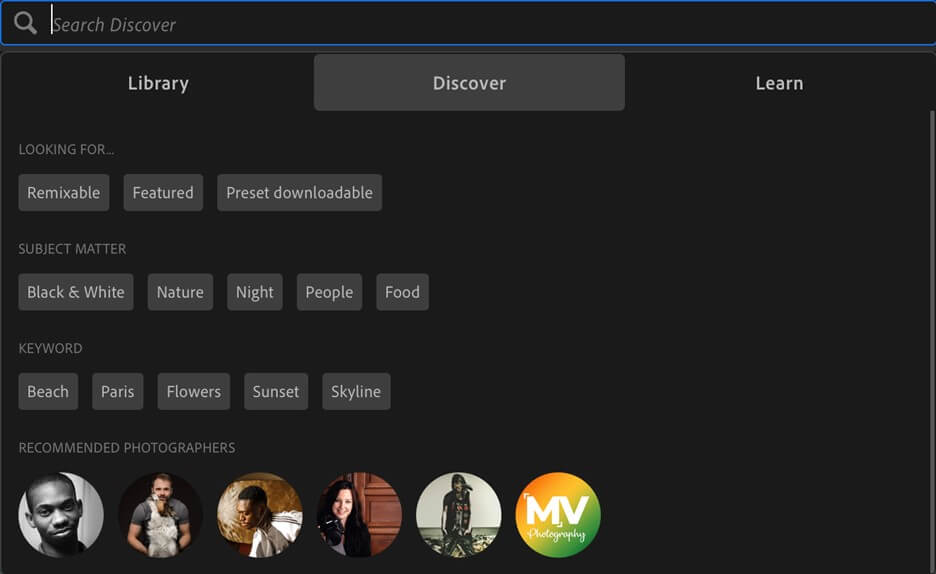Image resolution: width=936 pixels, height=574 pixels.
Task: Select the Preset downloadable filter
Action: click(x=299, y=193)
